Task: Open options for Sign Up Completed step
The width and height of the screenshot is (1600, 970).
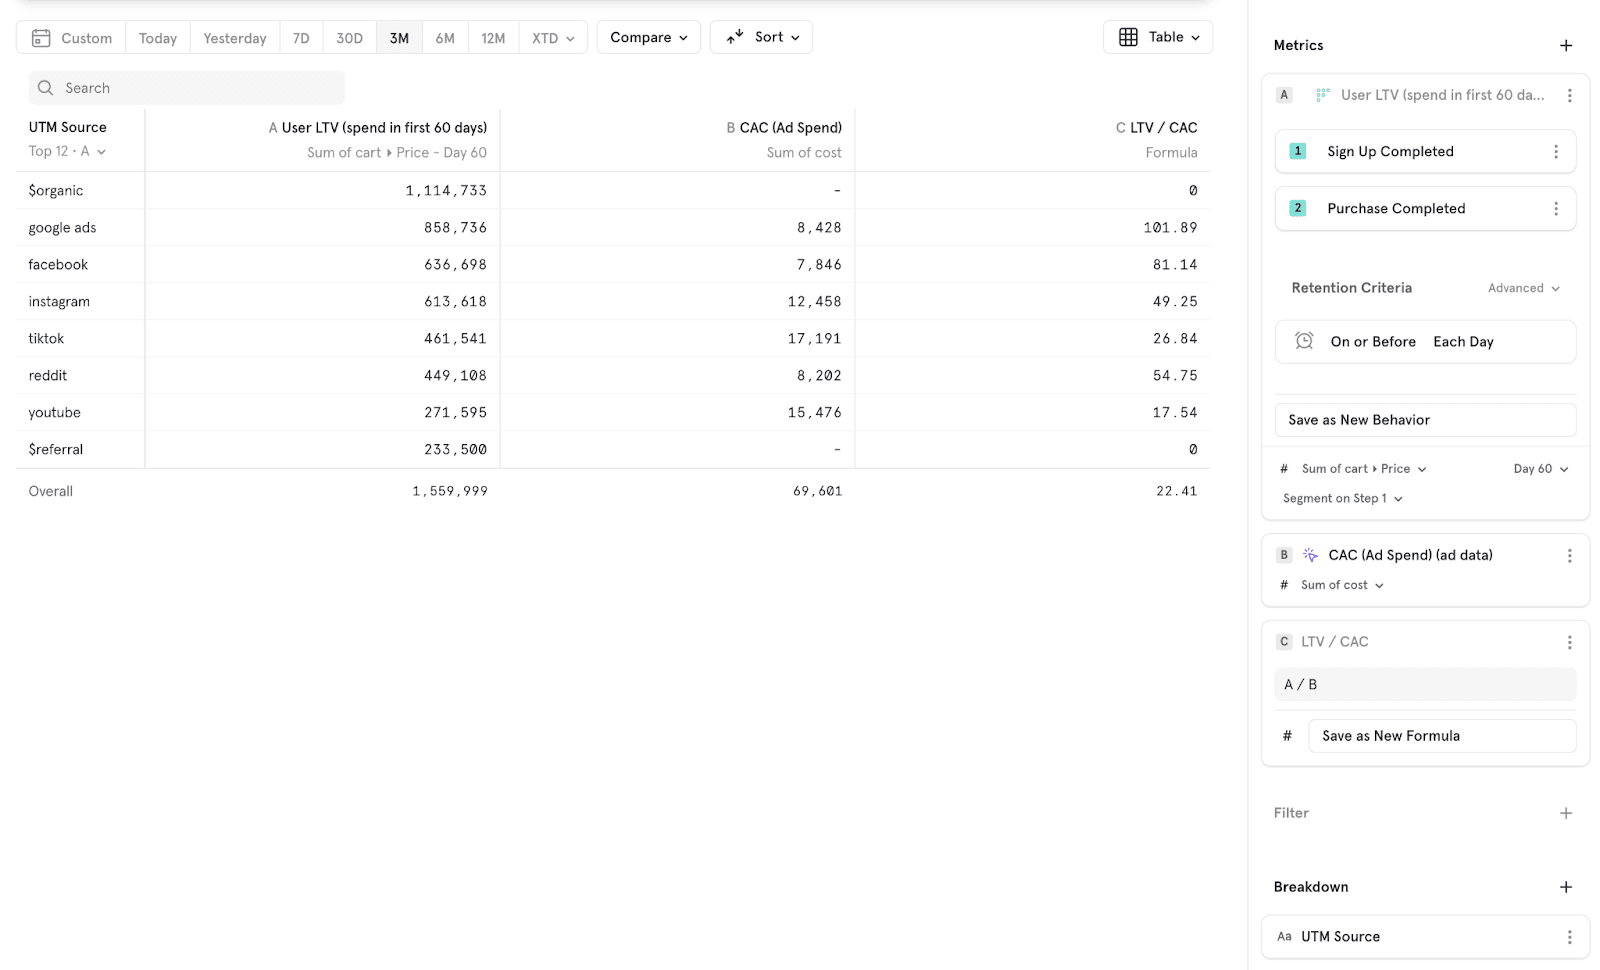Action: 1555,152
